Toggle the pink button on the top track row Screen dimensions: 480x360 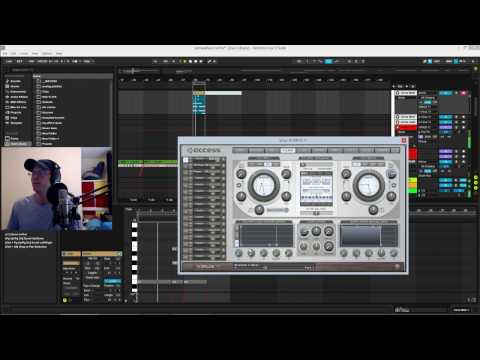(463, 93)
